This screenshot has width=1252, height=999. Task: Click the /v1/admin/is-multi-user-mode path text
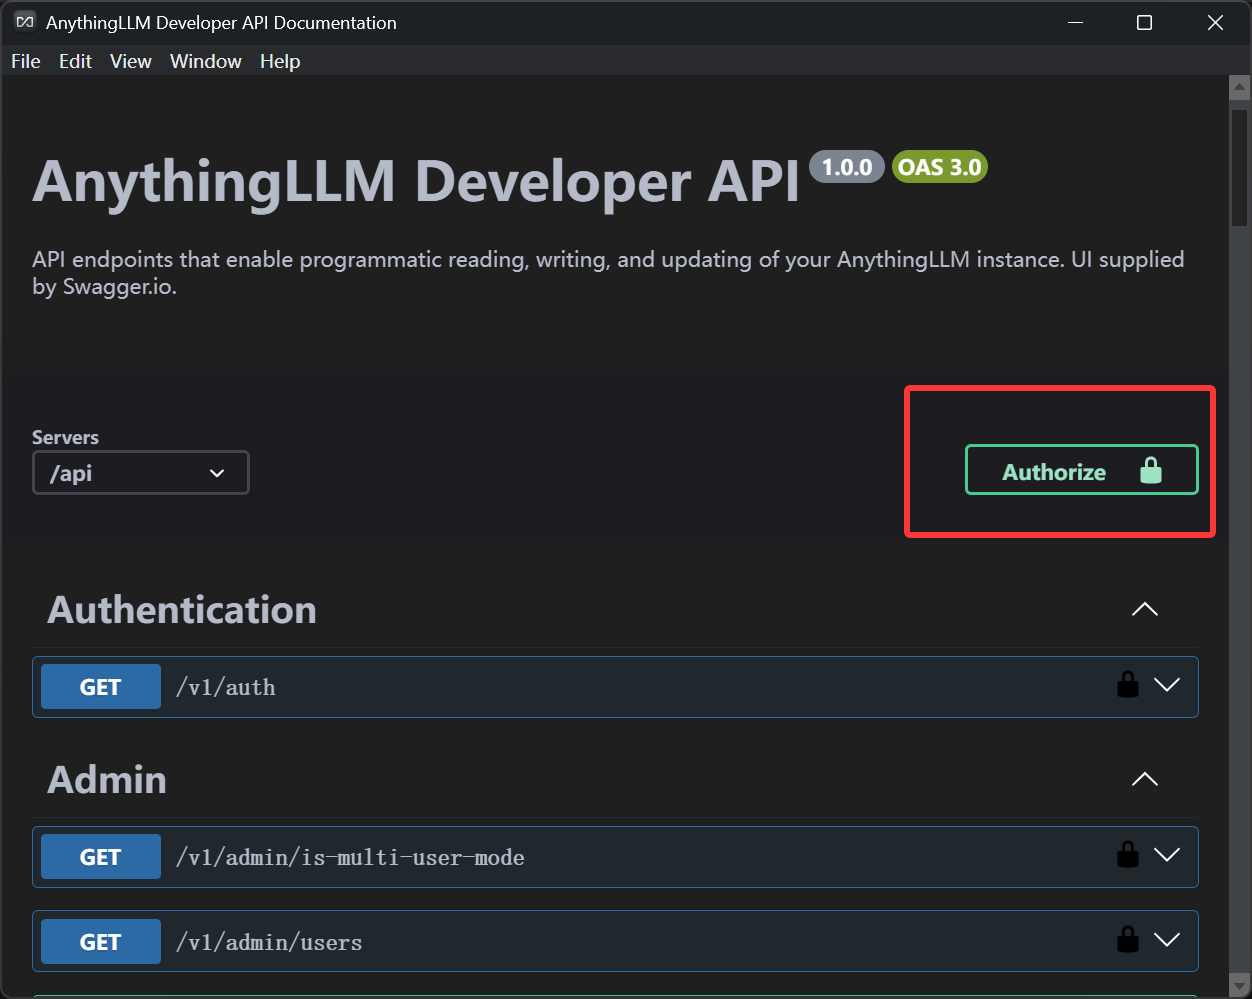pos(350,857)
